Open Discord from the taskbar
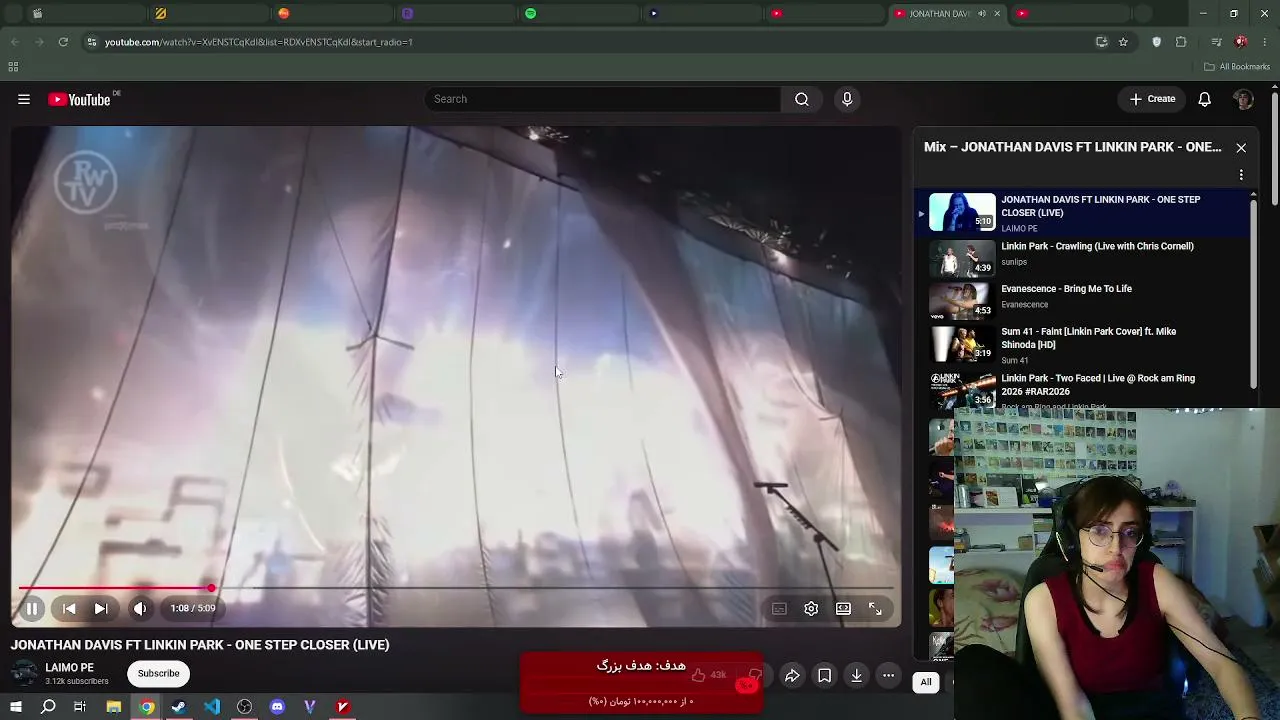Screen dimensions: 1280x720 (277, 707)
